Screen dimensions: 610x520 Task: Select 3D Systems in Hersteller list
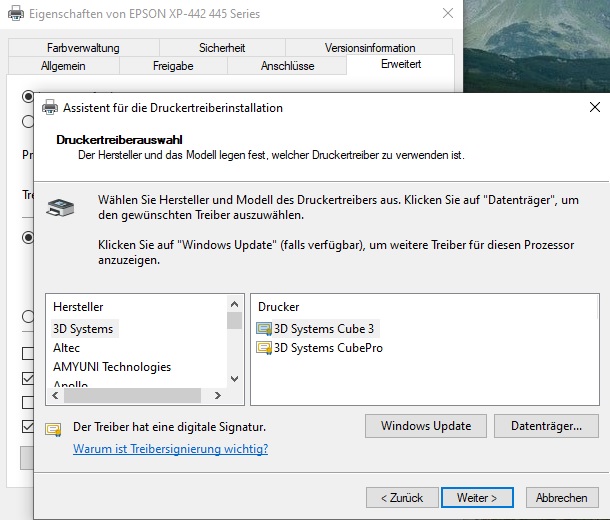(83, 329)
